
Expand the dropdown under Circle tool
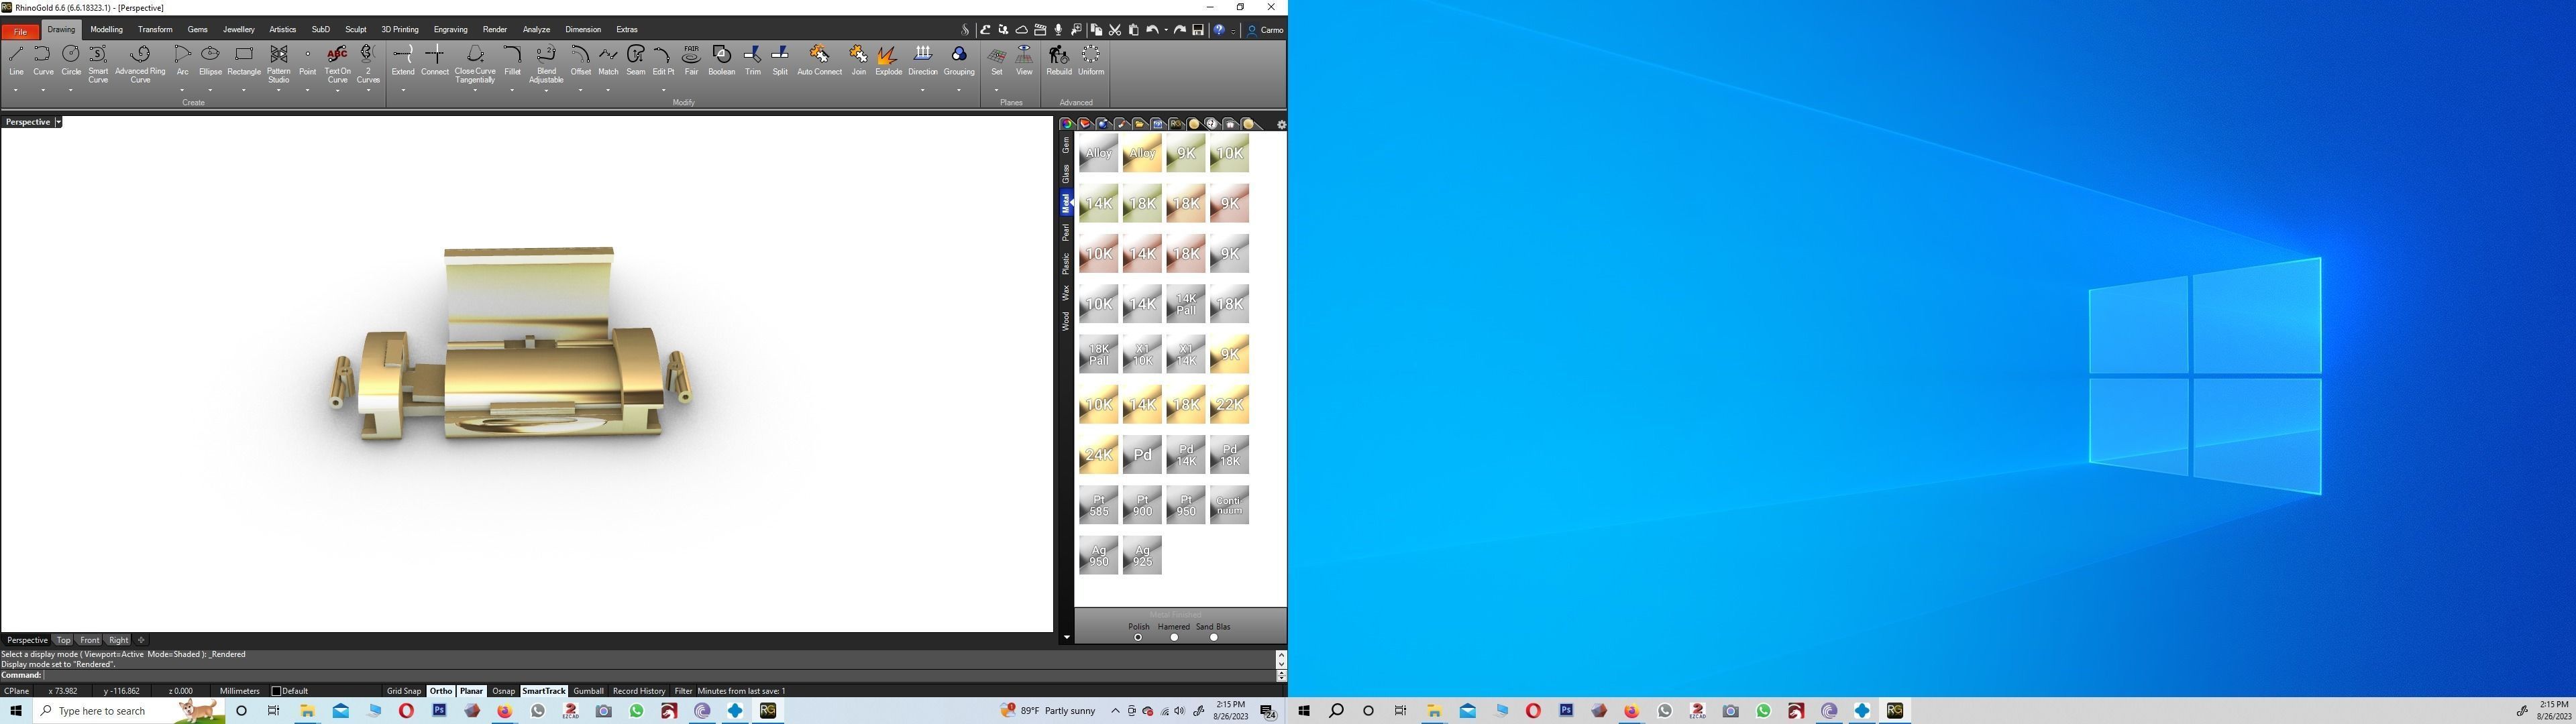click(71, 91)
